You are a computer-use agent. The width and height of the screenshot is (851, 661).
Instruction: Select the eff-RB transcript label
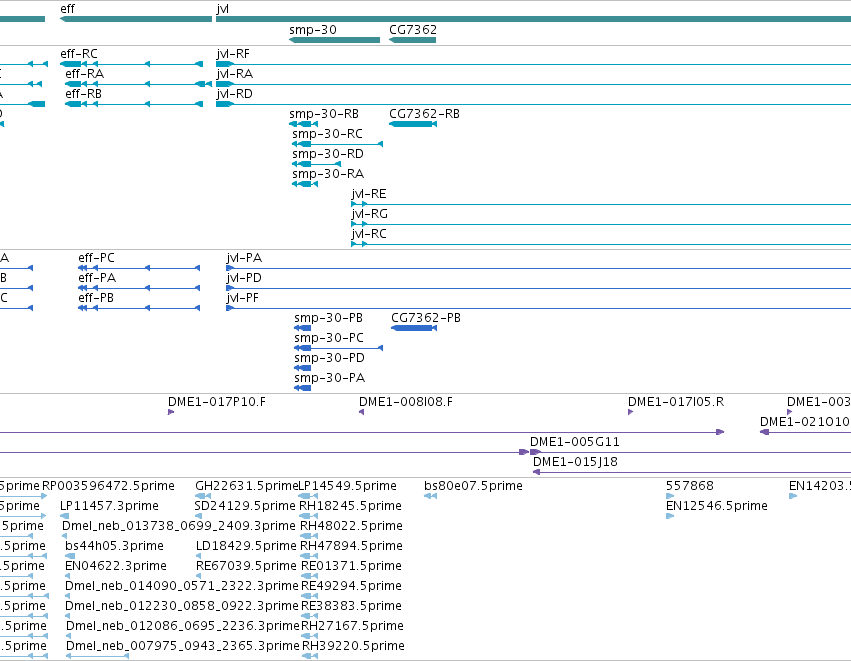[x=83, y=94]
